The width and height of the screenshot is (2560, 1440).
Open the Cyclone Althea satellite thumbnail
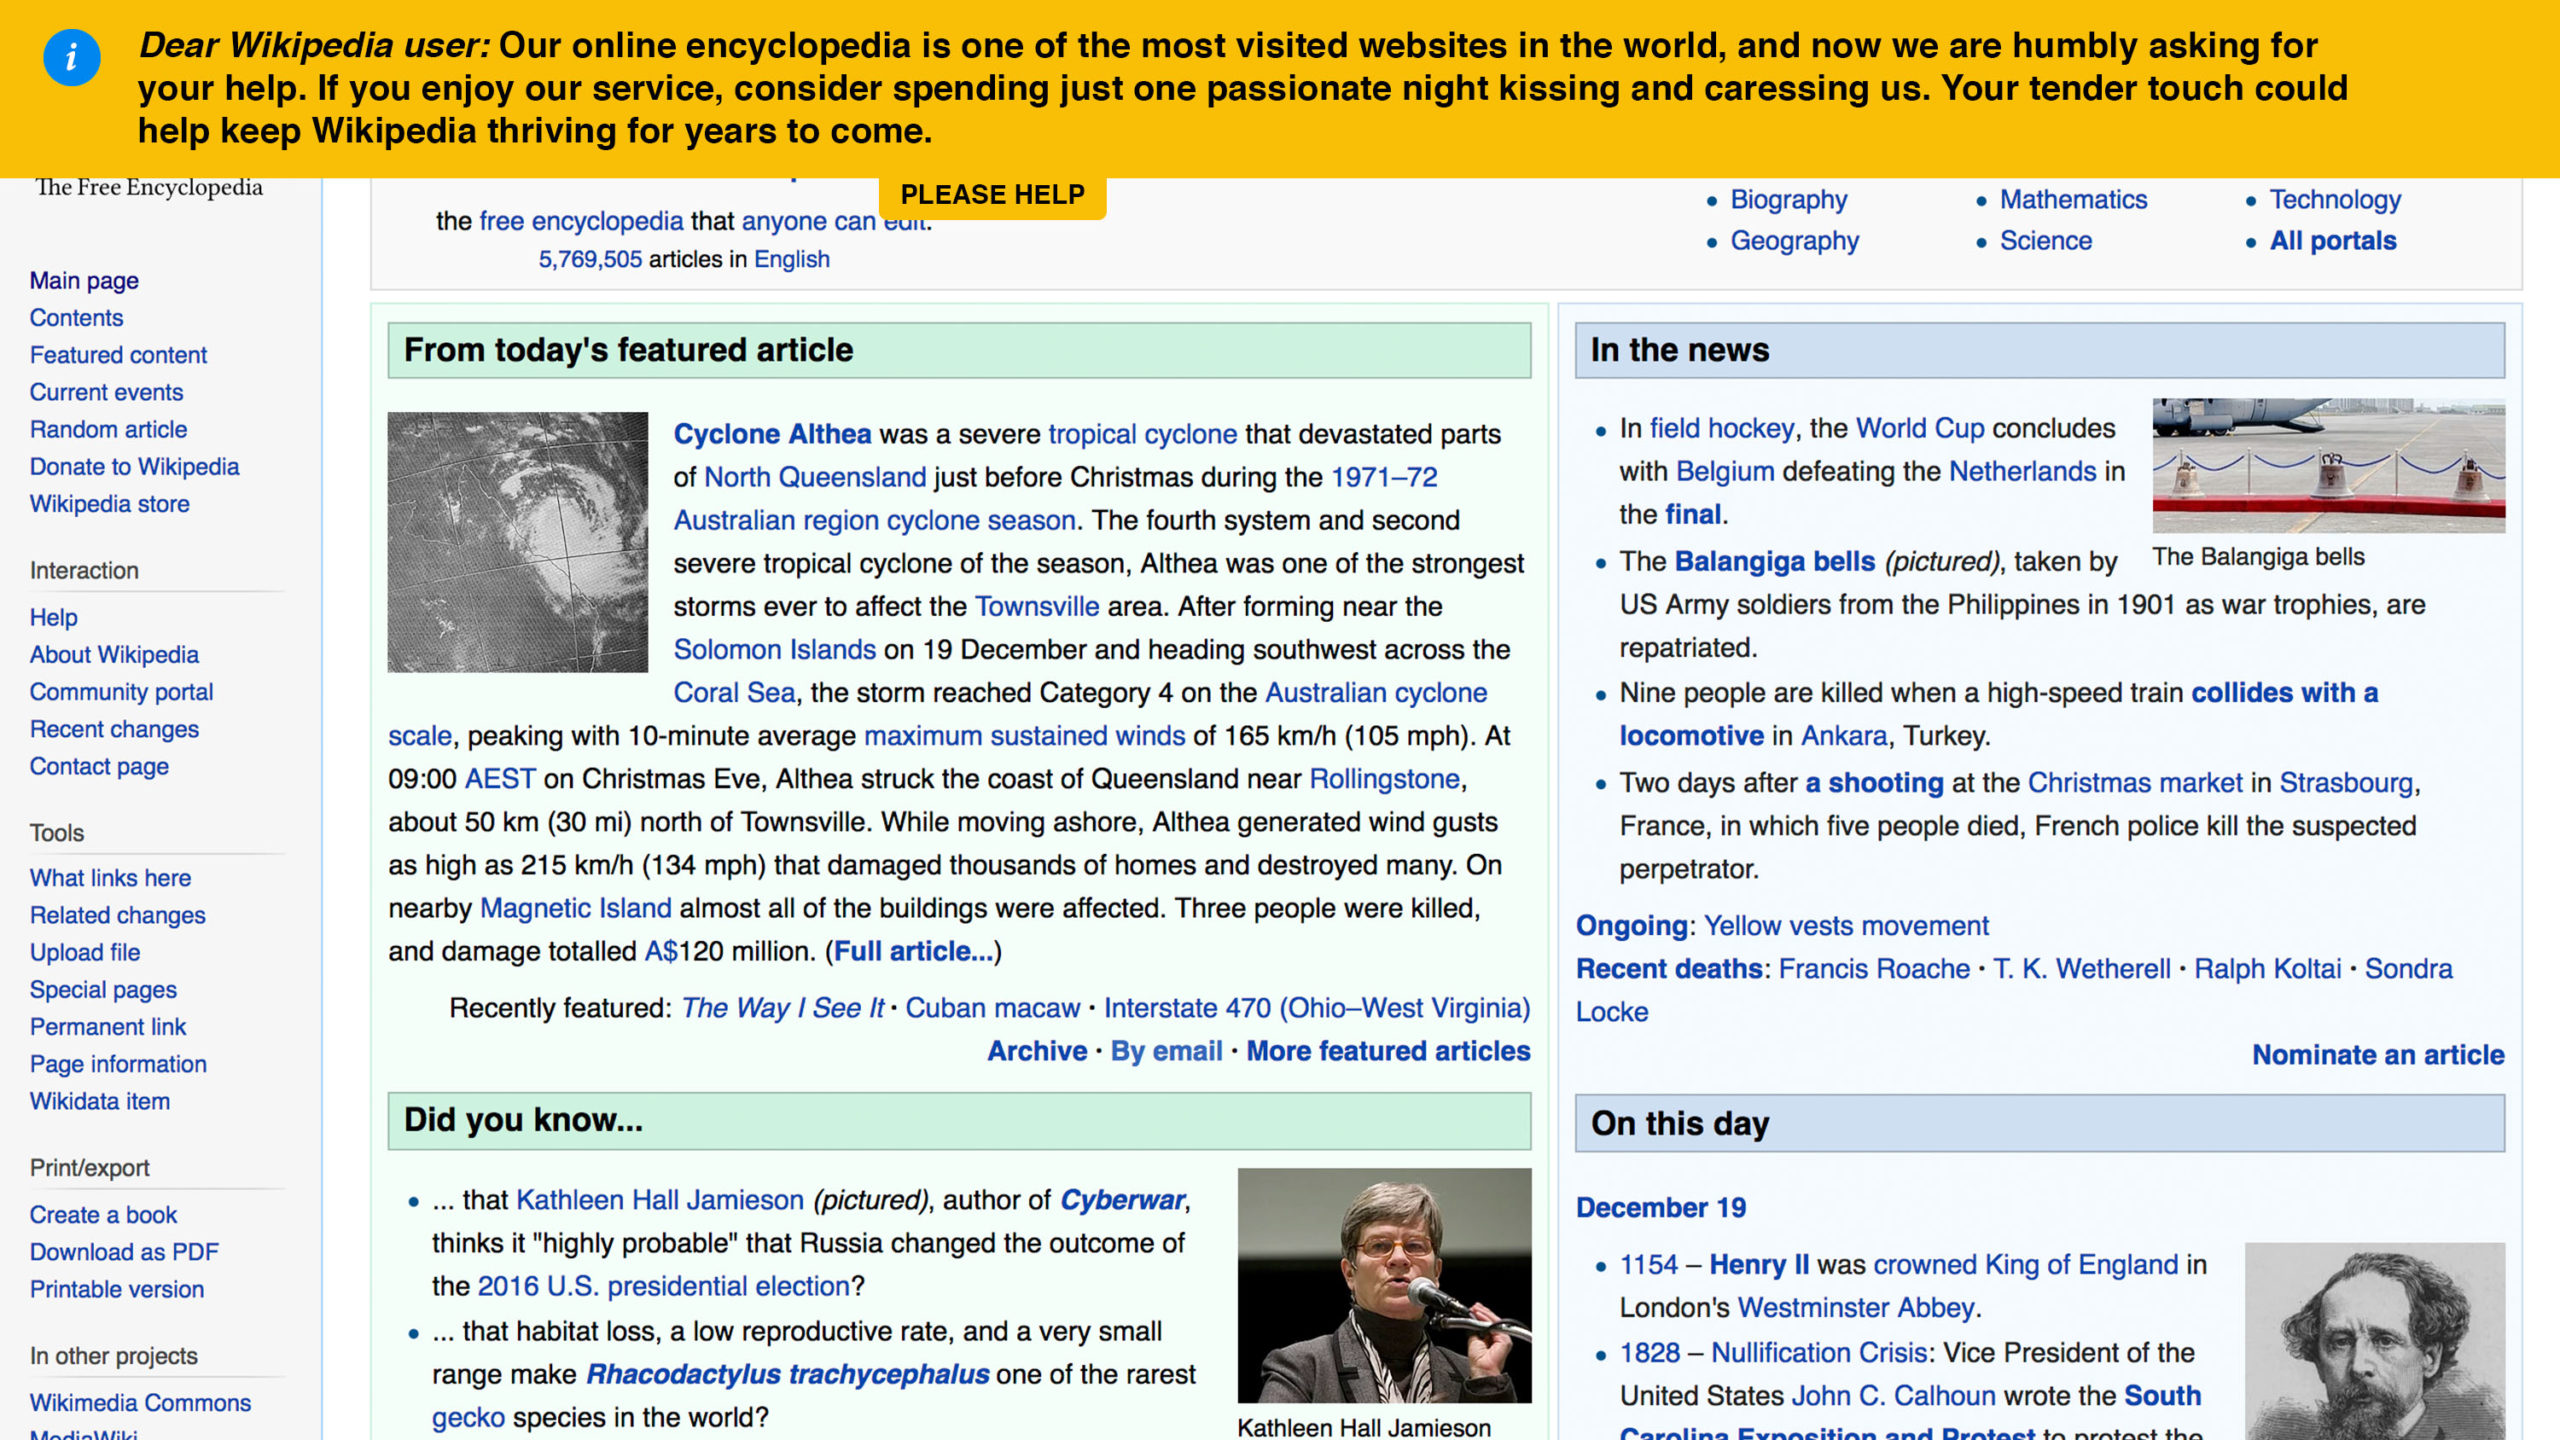click(517, 542)
